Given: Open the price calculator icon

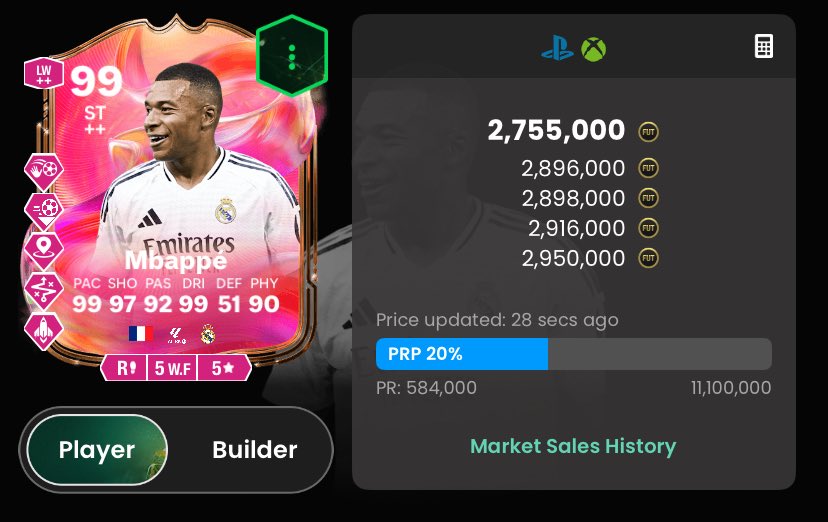Looking at the screenshot, I should click(764, 46).
